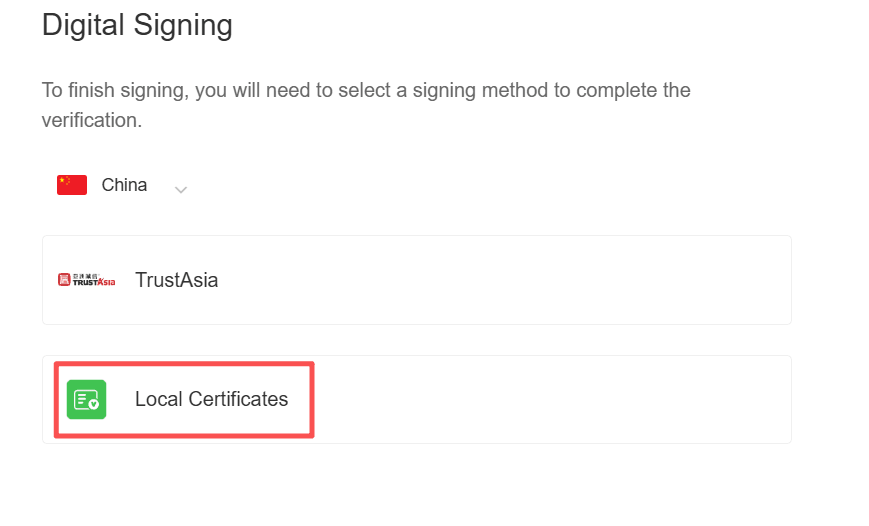Click the China flag icon
The image size is (869, 526).
click(72, 185)
